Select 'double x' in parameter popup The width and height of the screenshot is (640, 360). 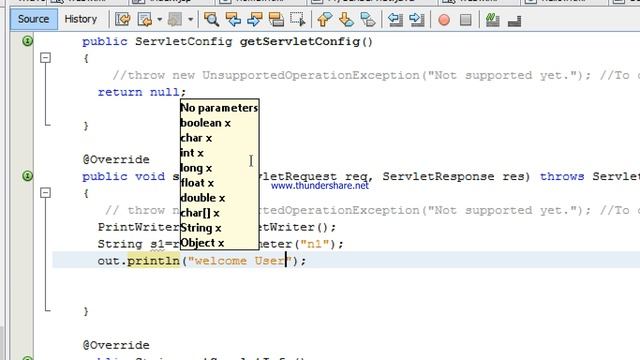(x=203, y=198)
